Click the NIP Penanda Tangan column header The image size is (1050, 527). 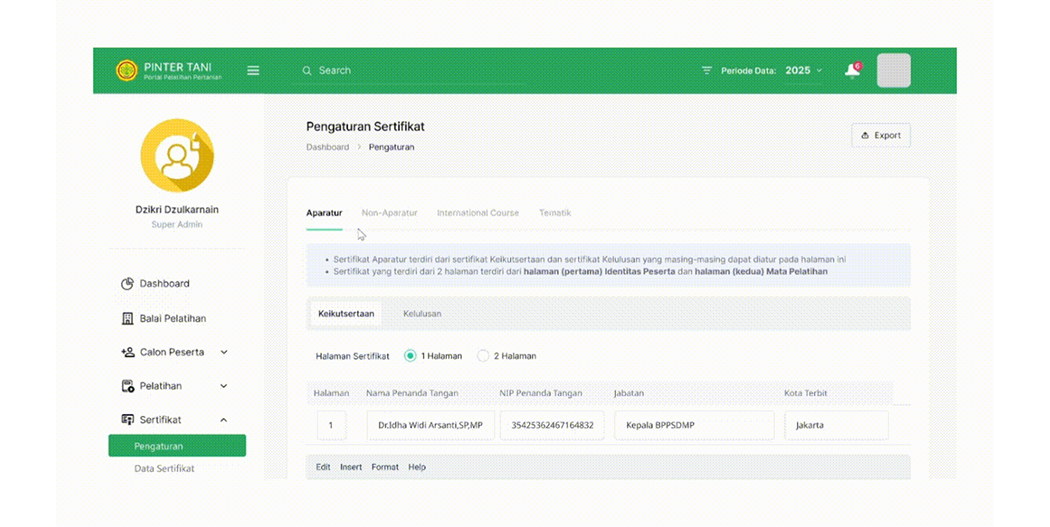[540, 394]
